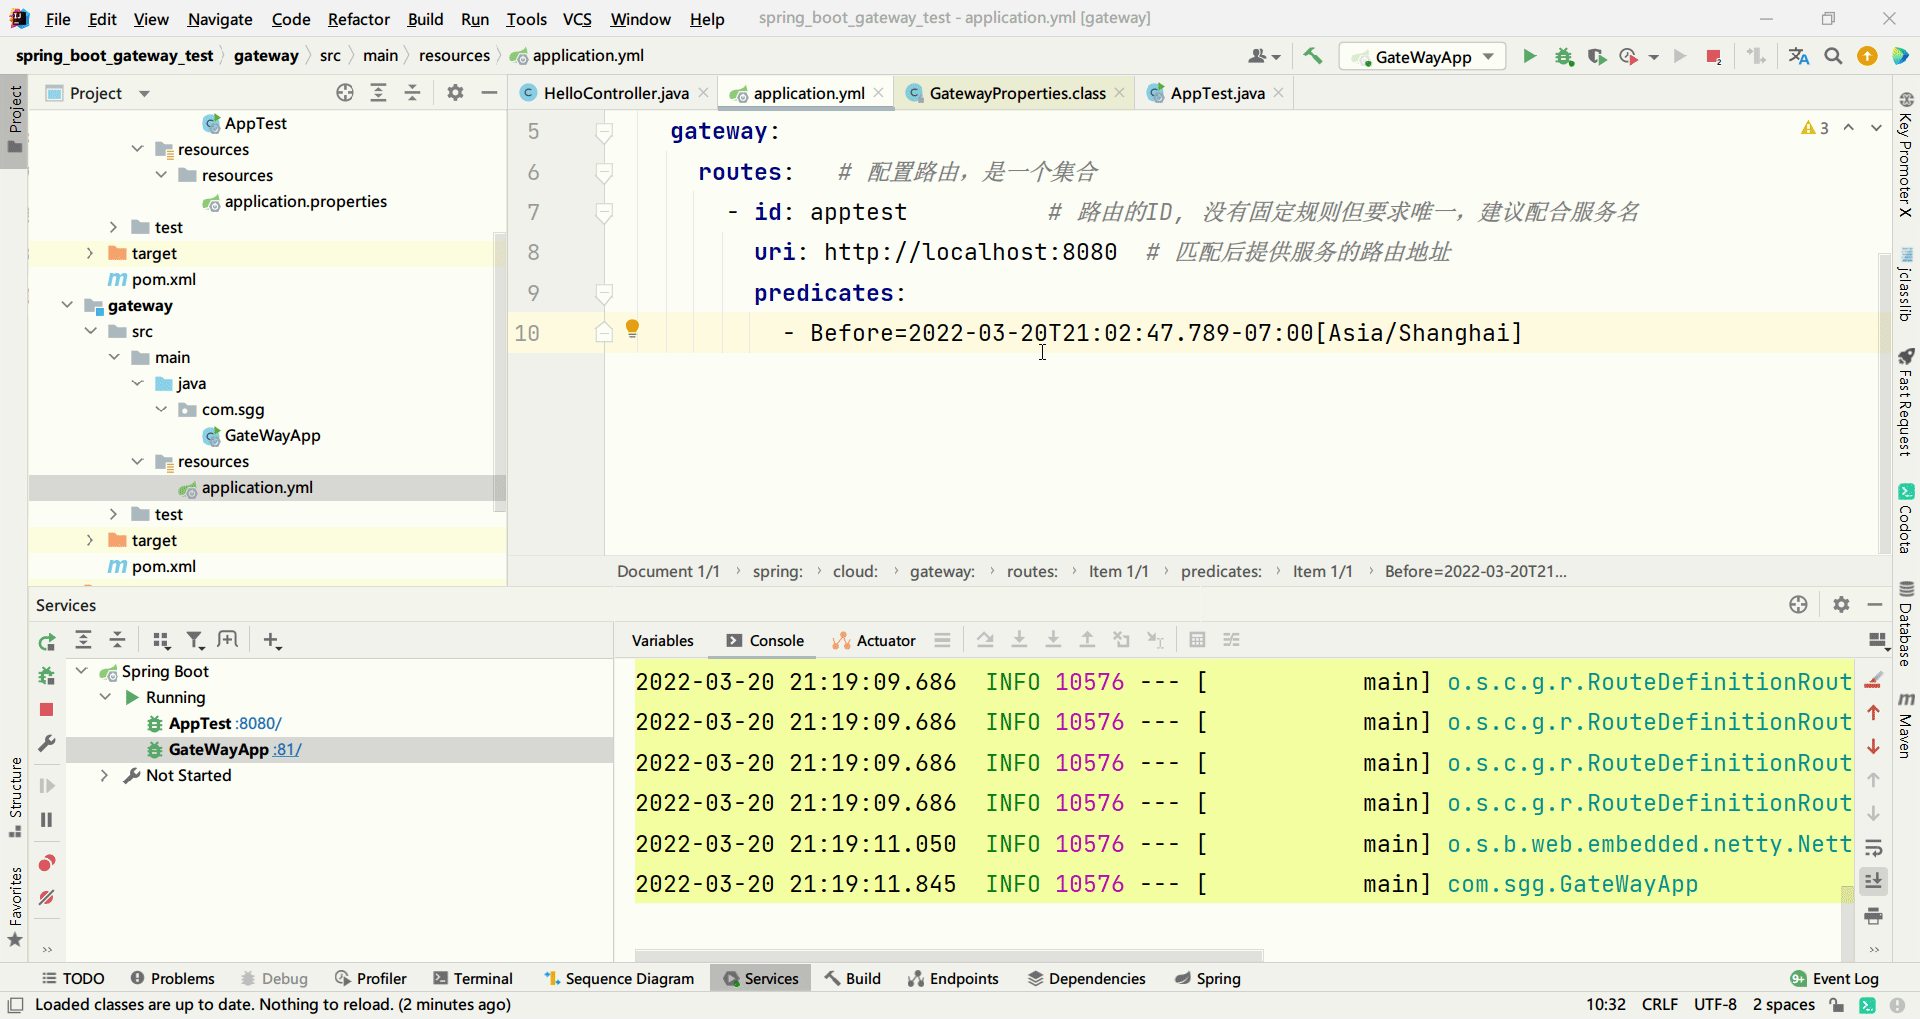Open the Endpoints tool window
Image resolution: width=1920 pixels, height=1019 pixels.
tap(953, 979)
